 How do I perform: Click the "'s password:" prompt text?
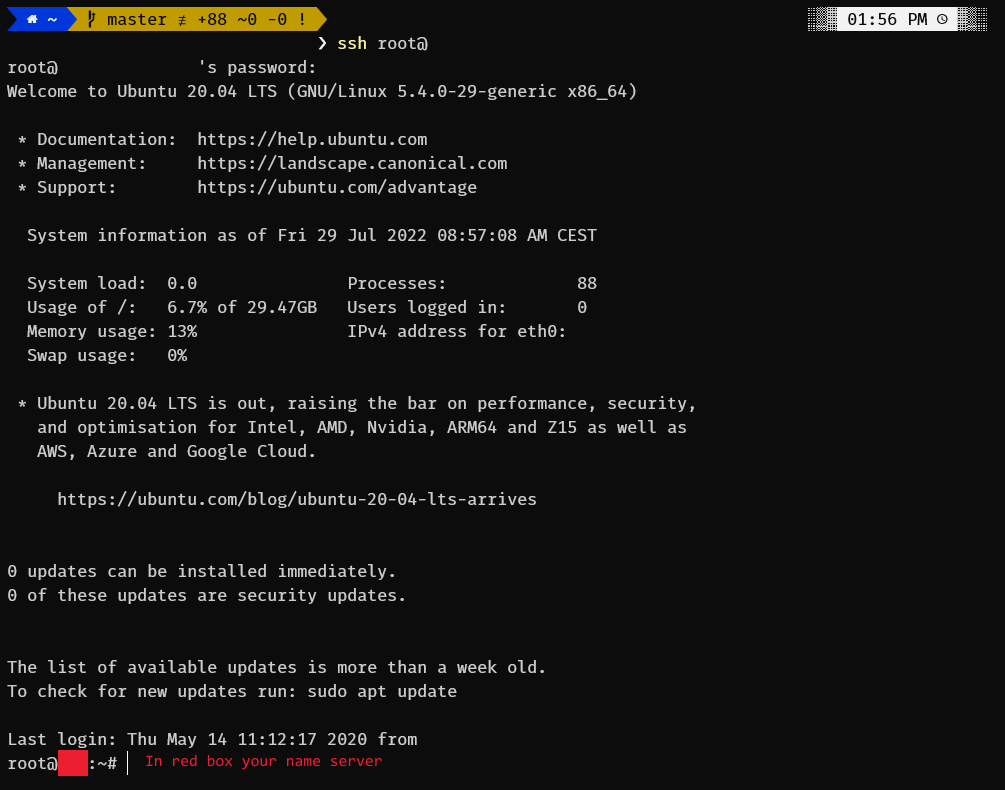[x=257, y=67]
